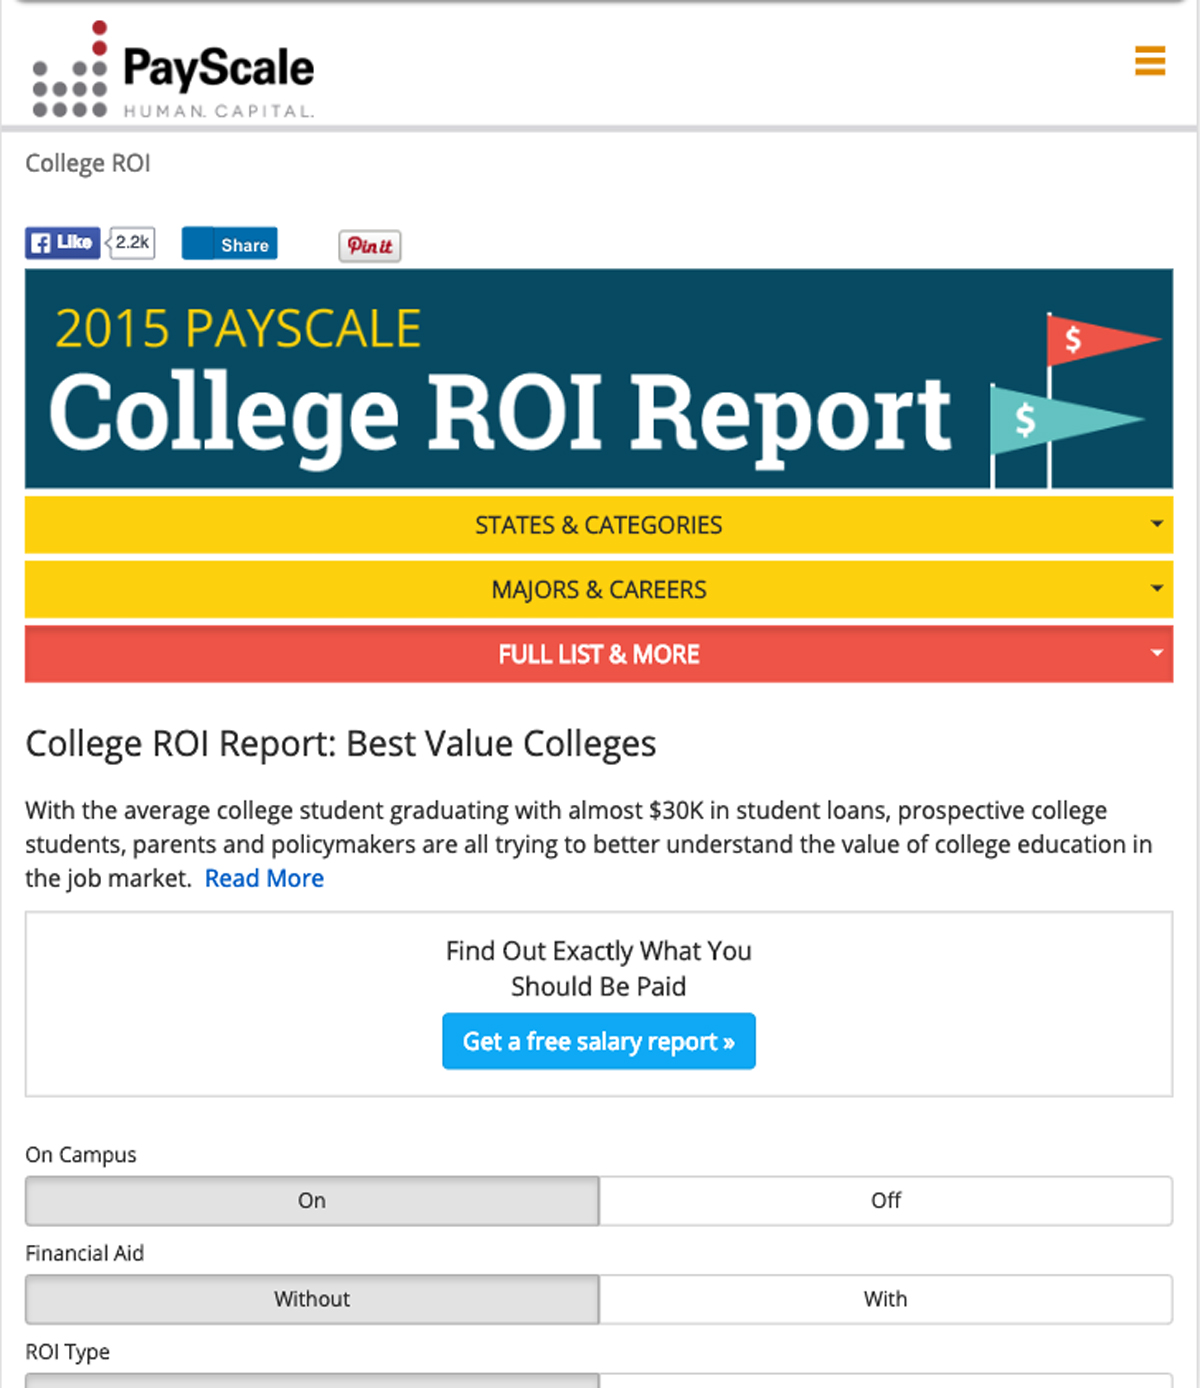Select With financial aid option
Viewport: 1200px width, 1388px height.
point(886,1299)
